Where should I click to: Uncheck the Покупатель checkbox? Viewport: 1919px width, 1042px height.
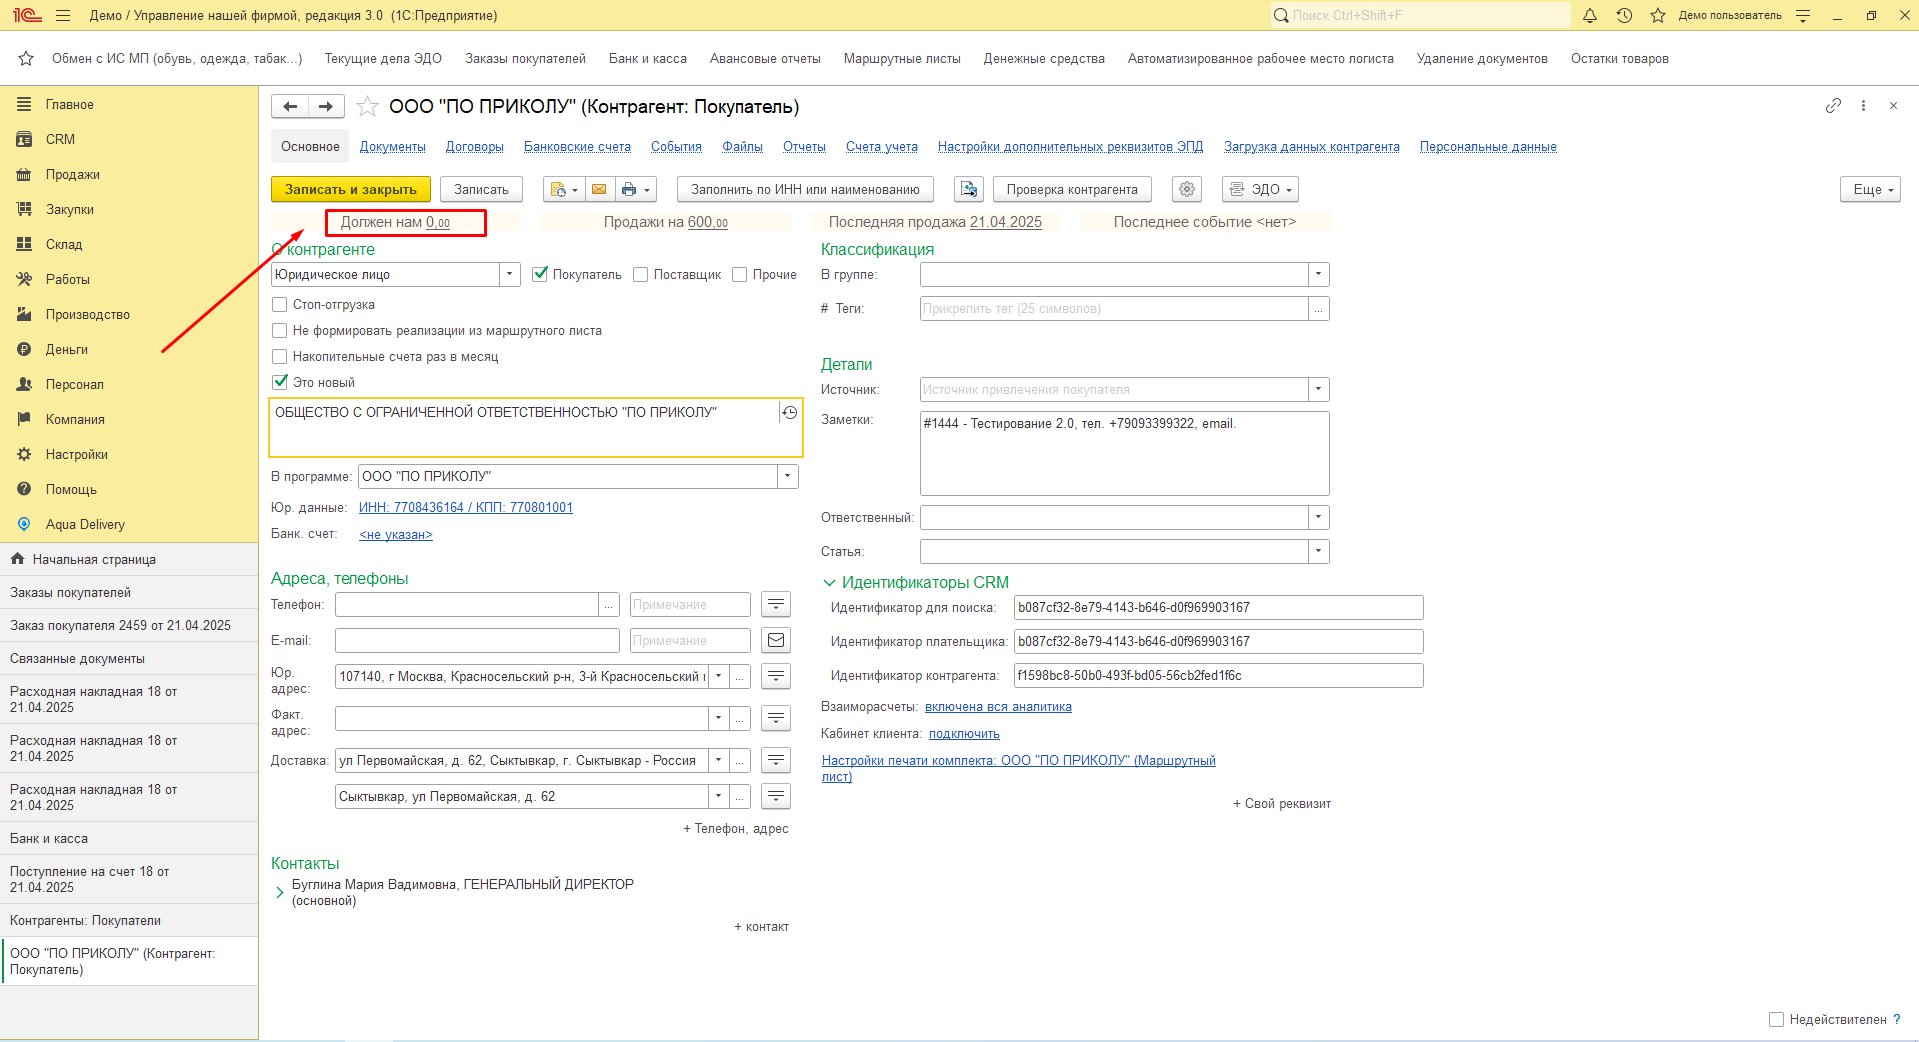[540, 274]
